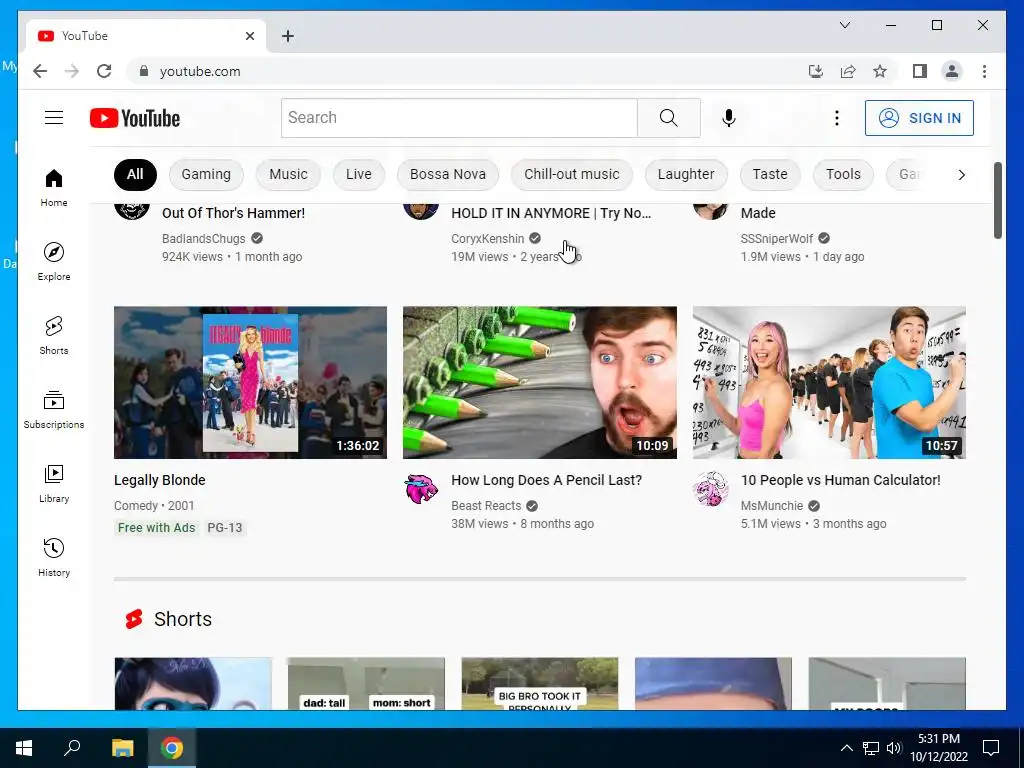The image size is (1024, 768).
Task: Open the CoryxKenshin channel link
Action: point(487,238)
